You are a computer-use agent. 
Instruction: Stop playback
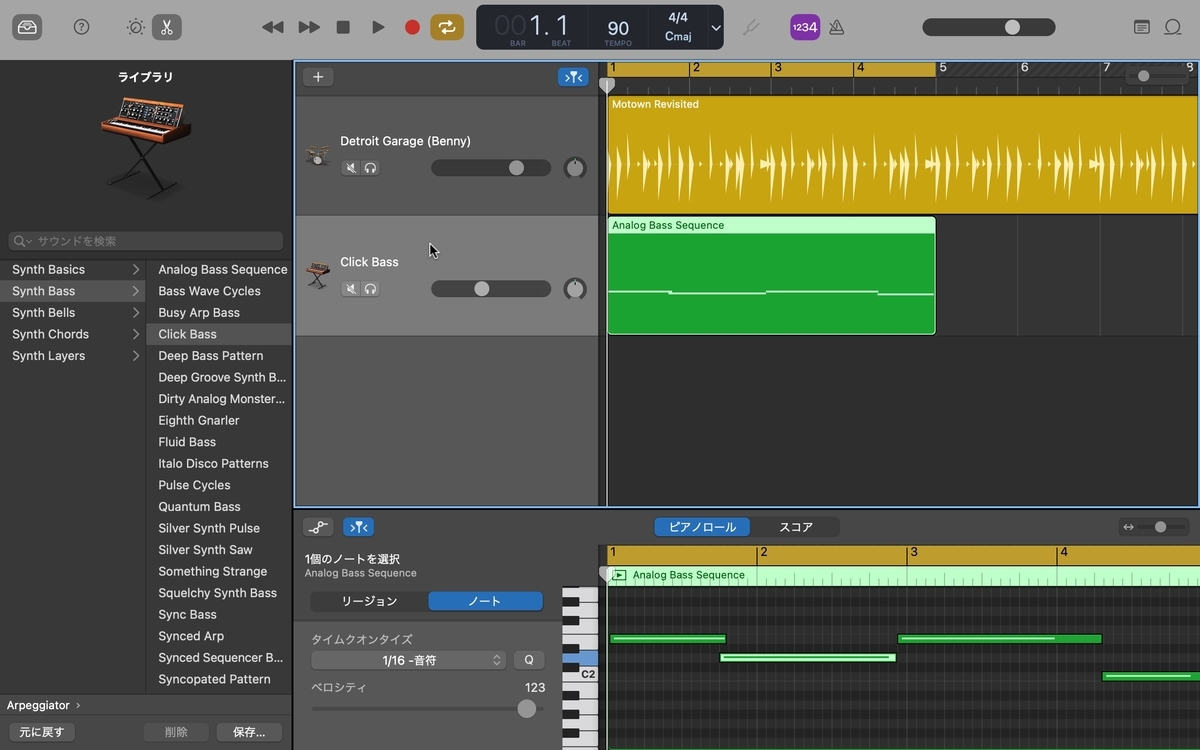(x=343, y=27)
